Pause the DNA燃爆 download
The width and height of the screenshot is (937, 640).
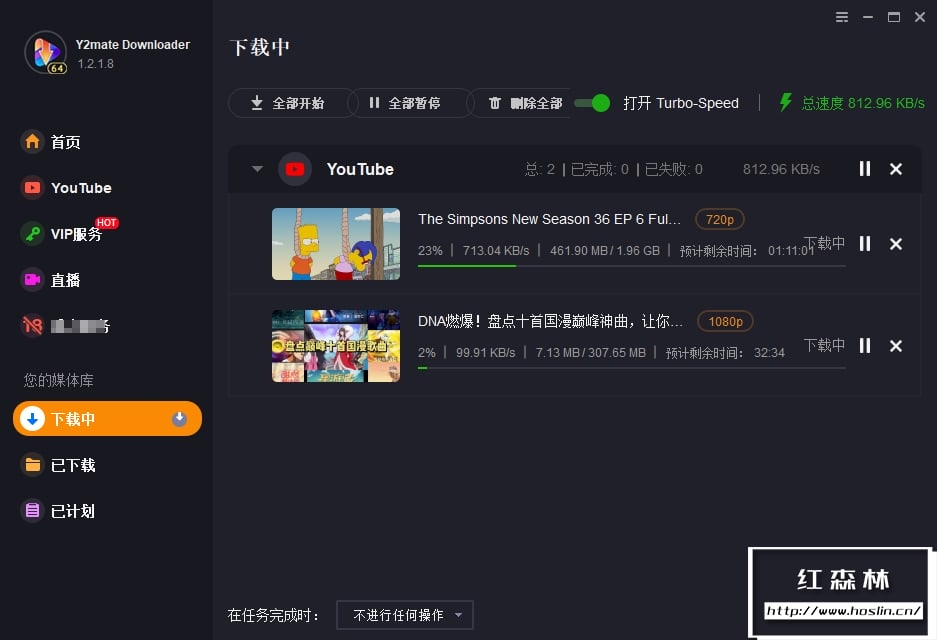point(864,346)
